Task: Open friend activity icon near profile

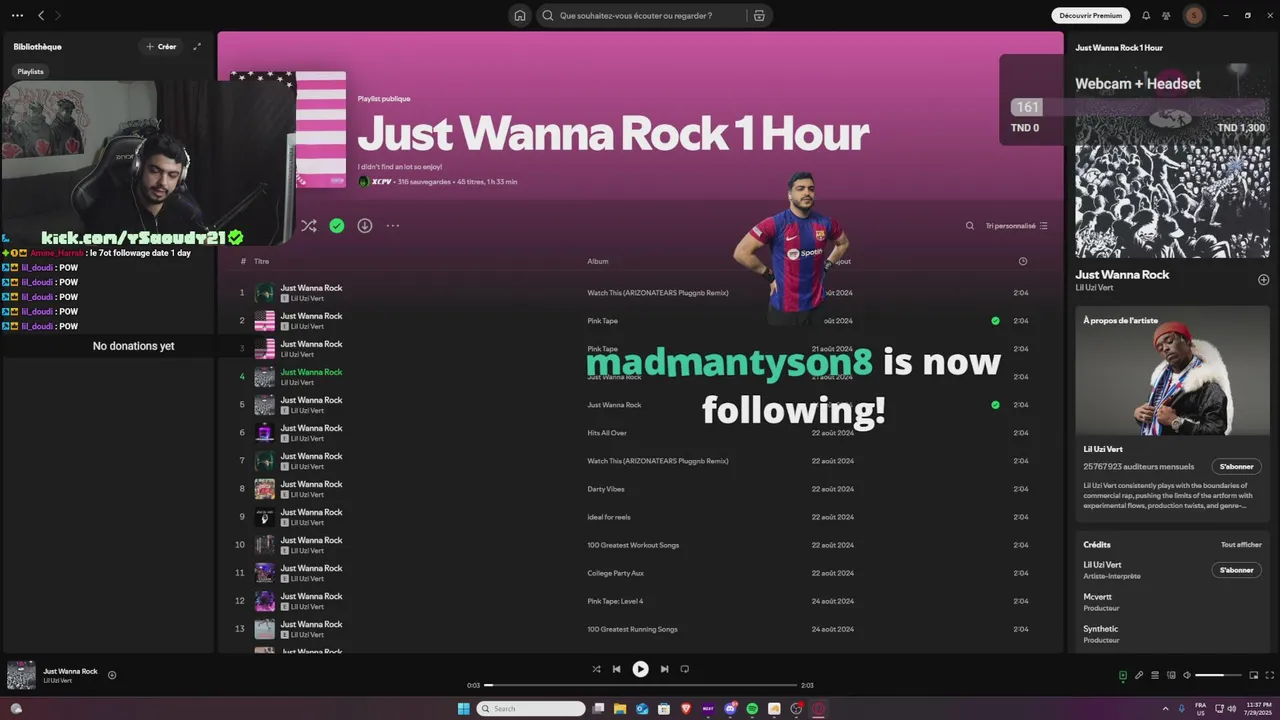Action: (x=1166, y=16)
